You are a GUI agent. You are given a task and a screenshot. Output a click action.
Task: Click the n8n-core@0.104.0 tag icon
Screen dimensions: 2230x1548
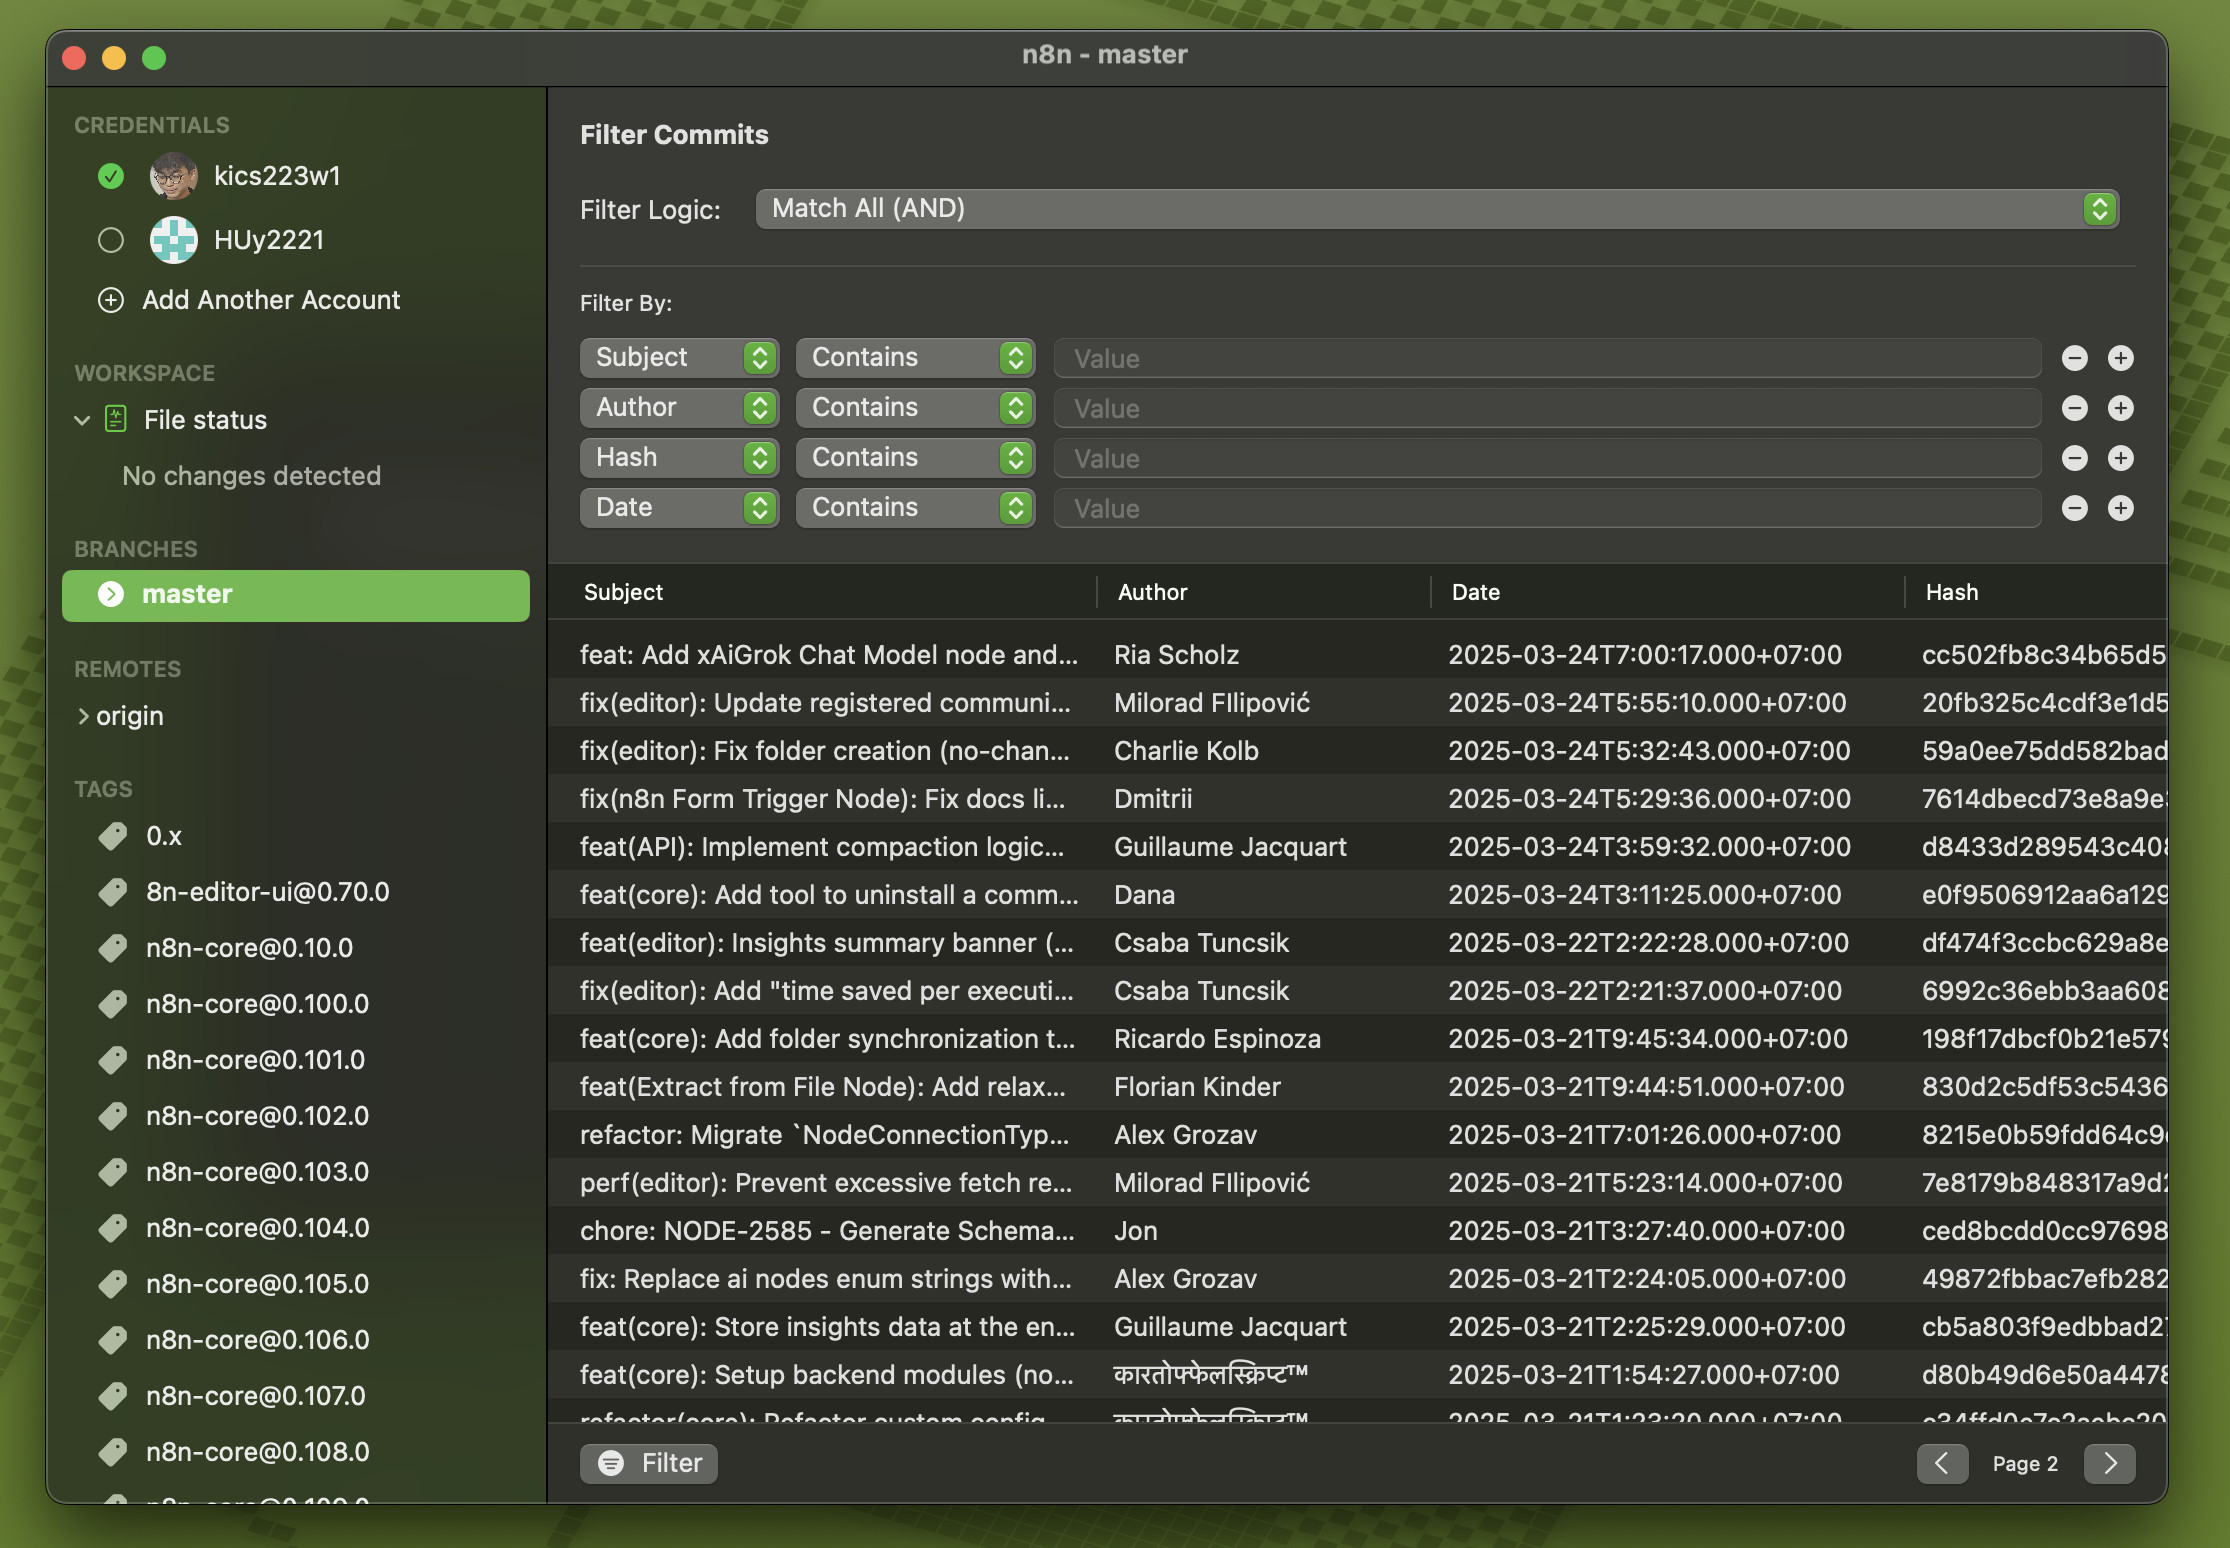point(113,1228)
